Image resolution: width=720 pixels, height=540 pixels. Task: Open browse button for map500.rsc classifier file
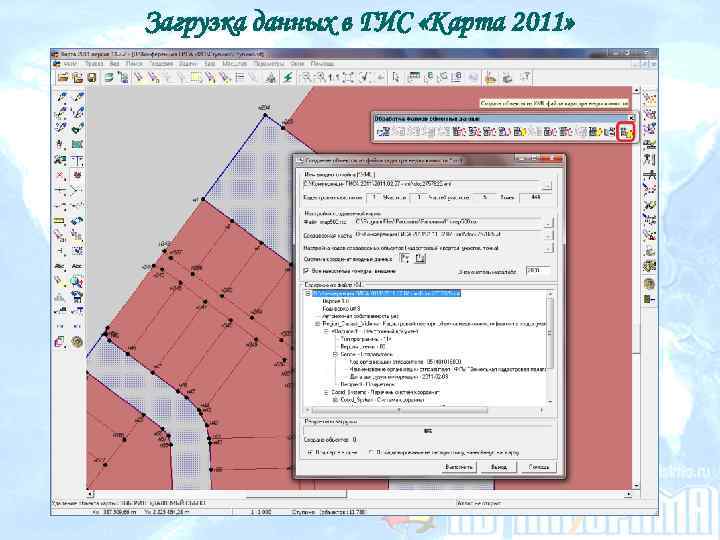549,223
